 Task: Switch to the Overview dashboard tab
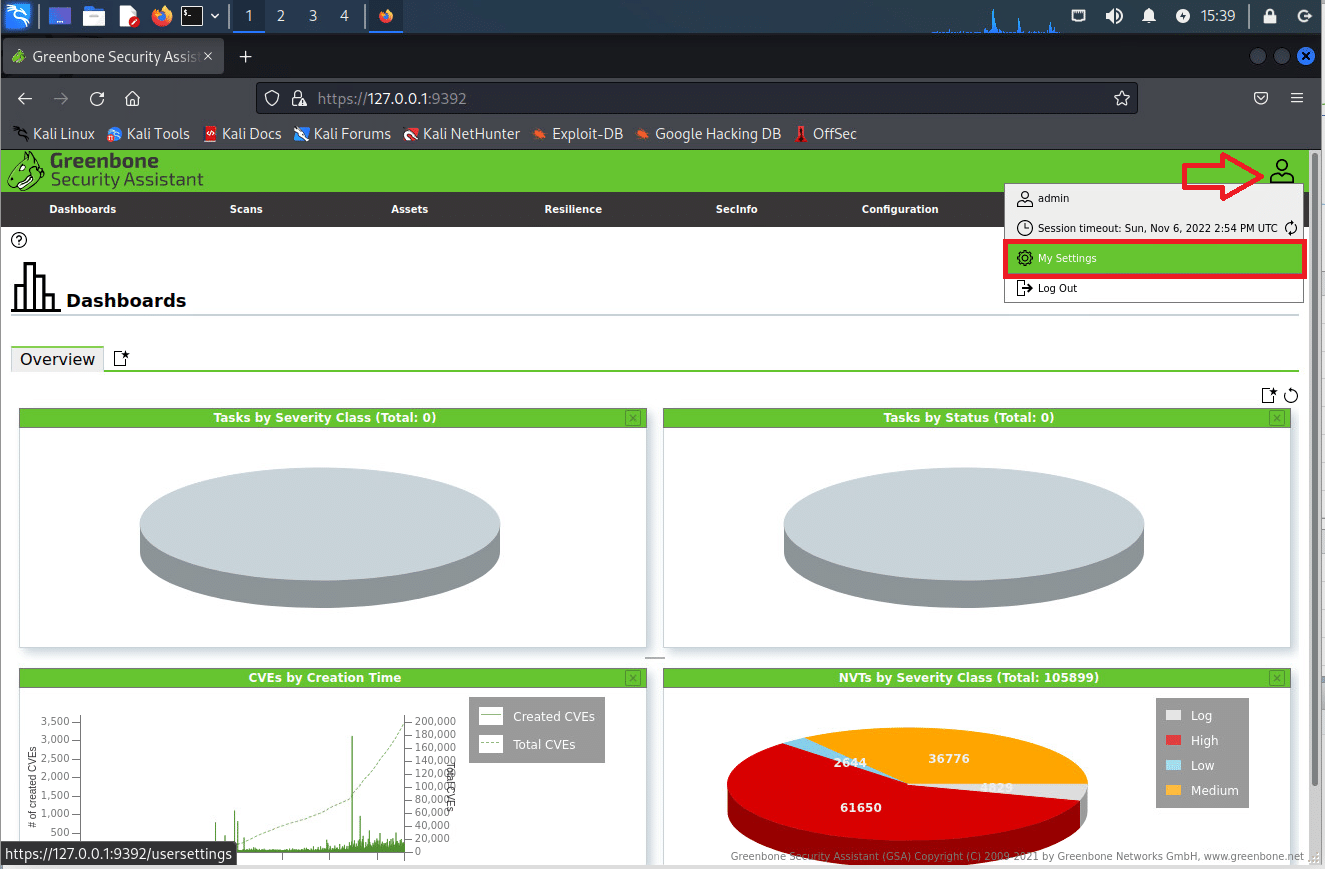(x=57, y=359)
